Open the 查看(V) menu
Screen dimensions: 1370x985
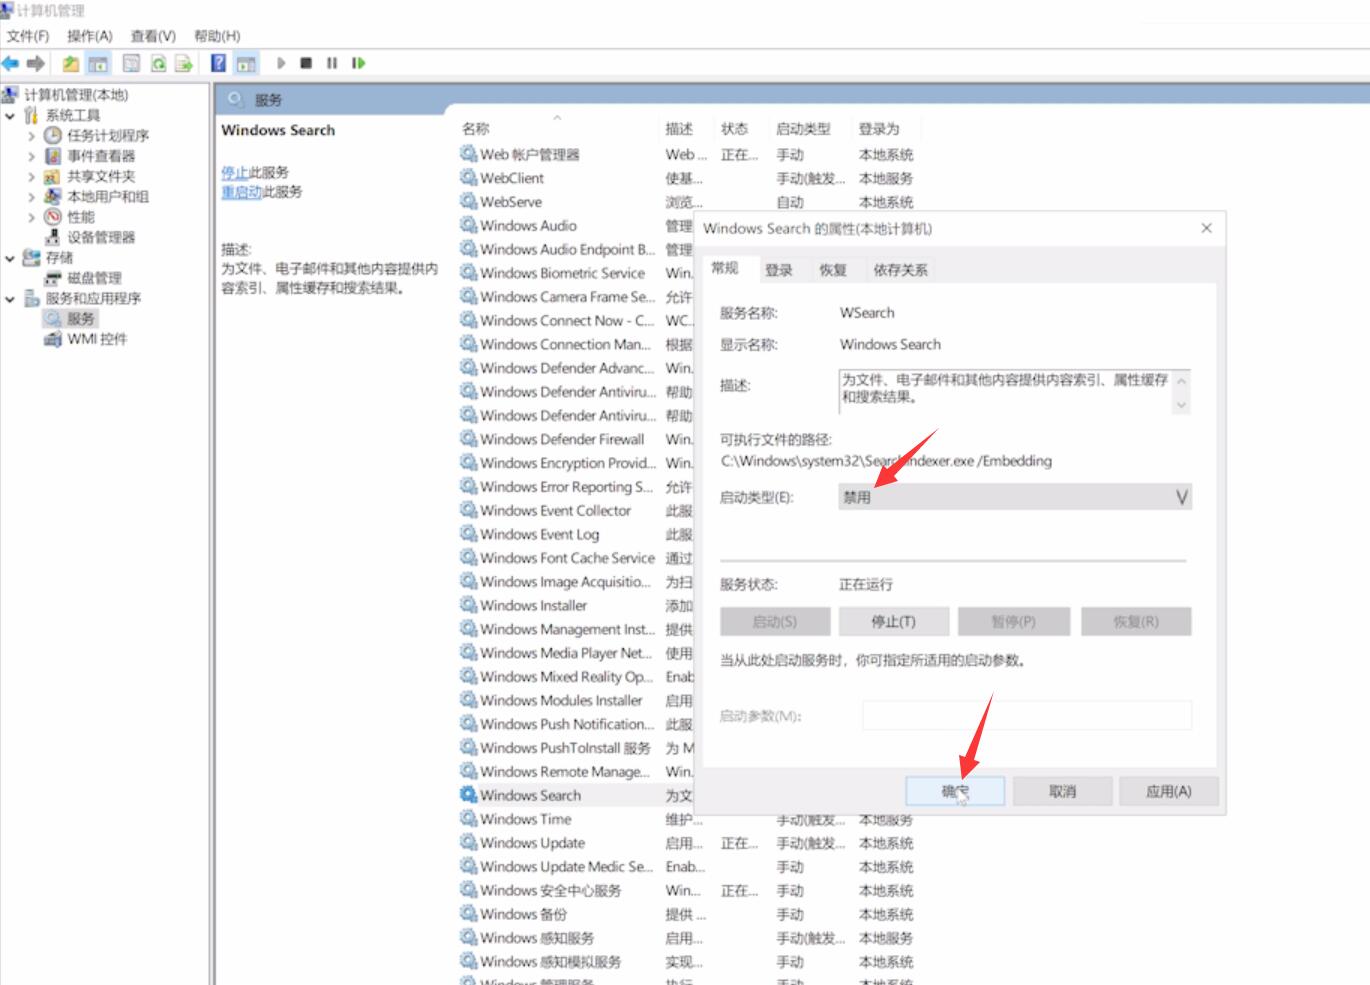click(153, 36)
